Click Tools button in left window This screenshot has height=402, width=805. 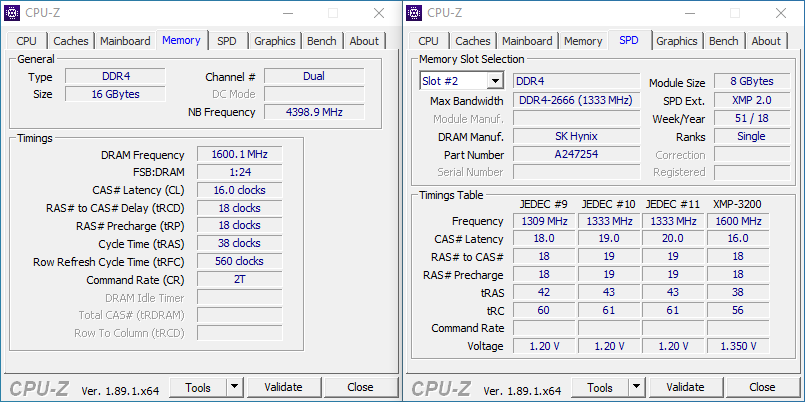click(198, 387)
